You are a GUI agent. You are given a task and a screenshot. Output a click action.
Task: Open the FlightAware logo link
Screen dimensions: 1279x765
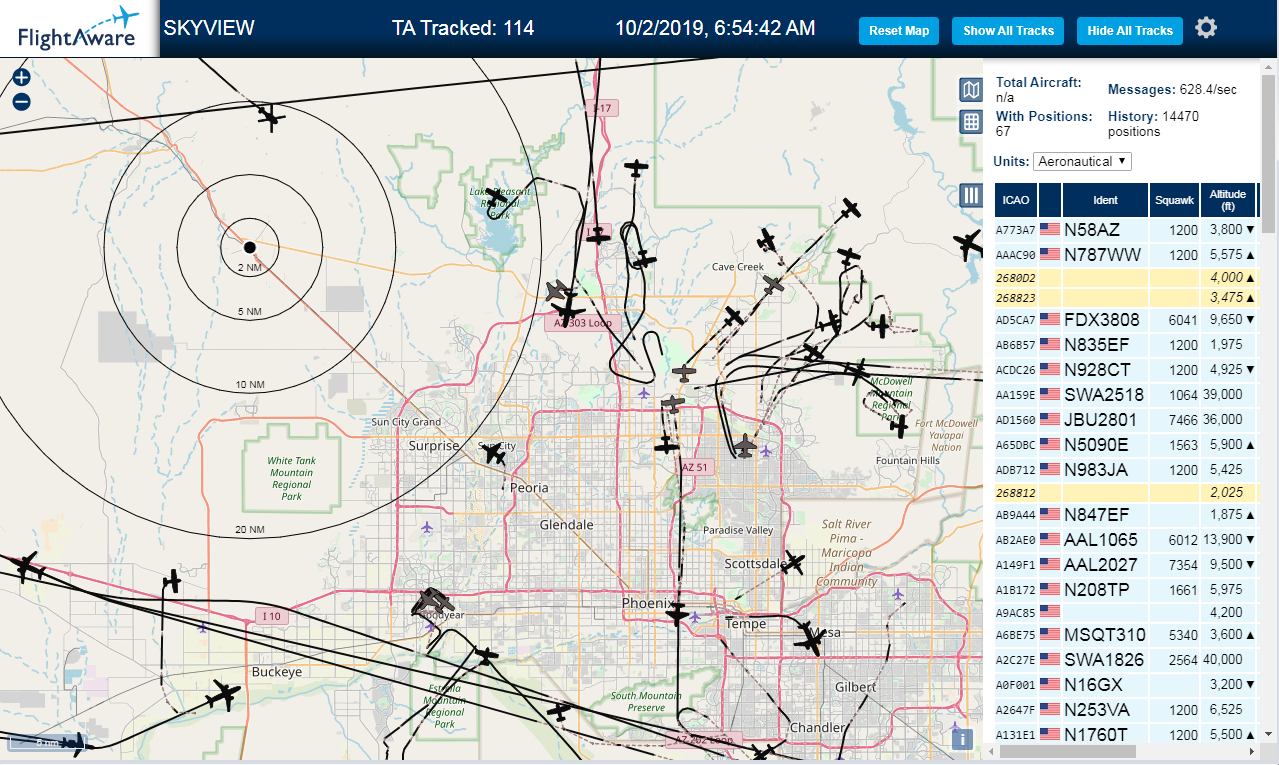tap(78, 28)
